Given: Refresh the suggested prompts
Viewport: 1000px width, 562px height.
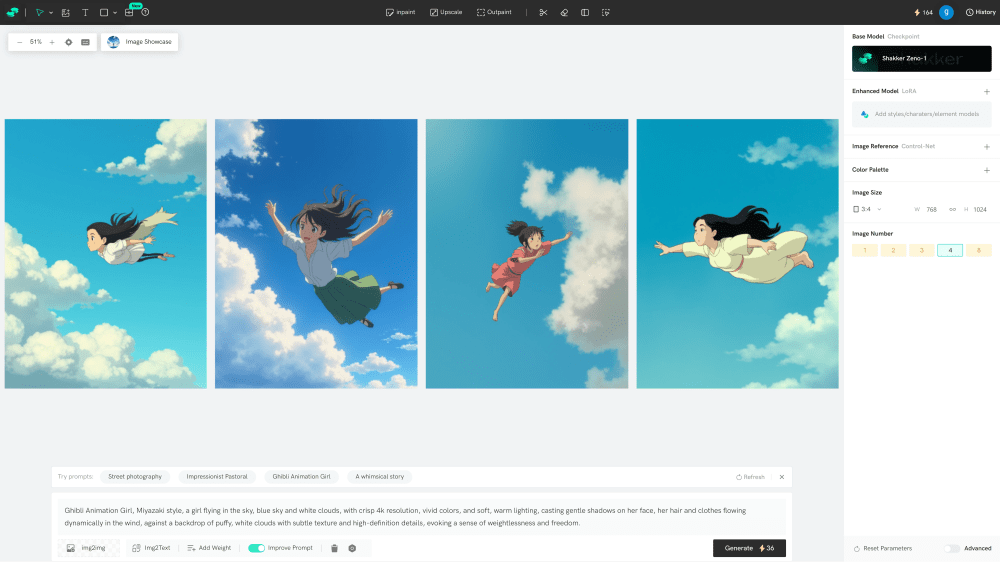Looking at the screenshot, I should click(x=750, y=477).
